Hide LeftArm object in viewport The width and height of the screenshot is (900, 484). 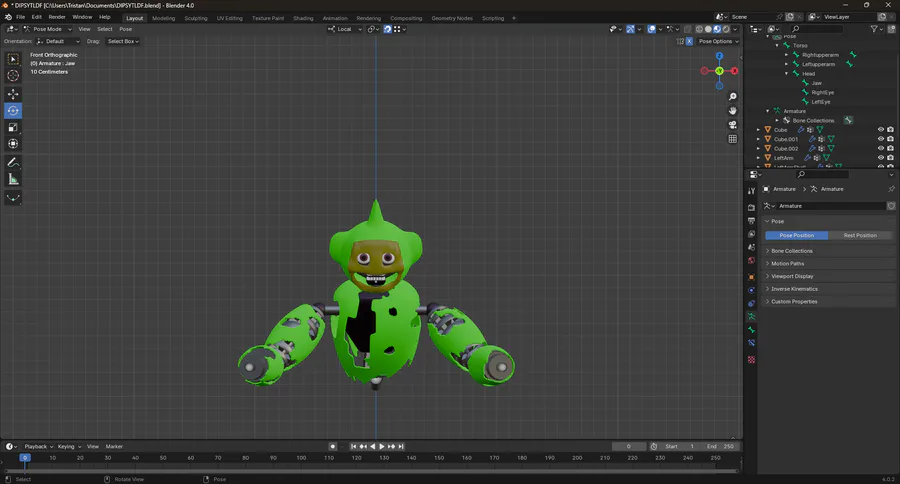880,157
